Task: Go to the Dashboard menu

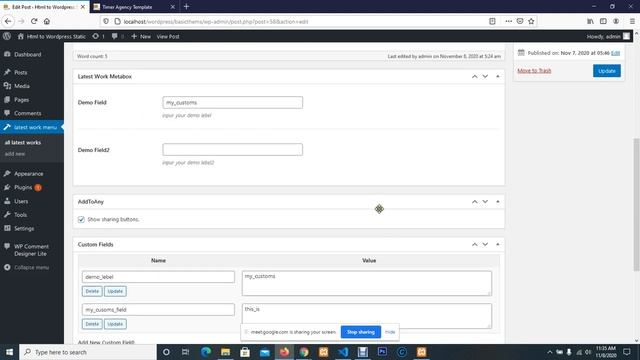Action: tap(27, 54)
